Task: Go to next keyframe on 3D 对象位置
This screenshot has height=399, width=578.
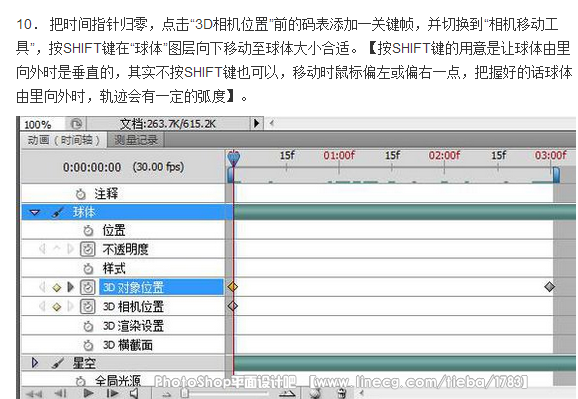Action: (x=70, y=287)
